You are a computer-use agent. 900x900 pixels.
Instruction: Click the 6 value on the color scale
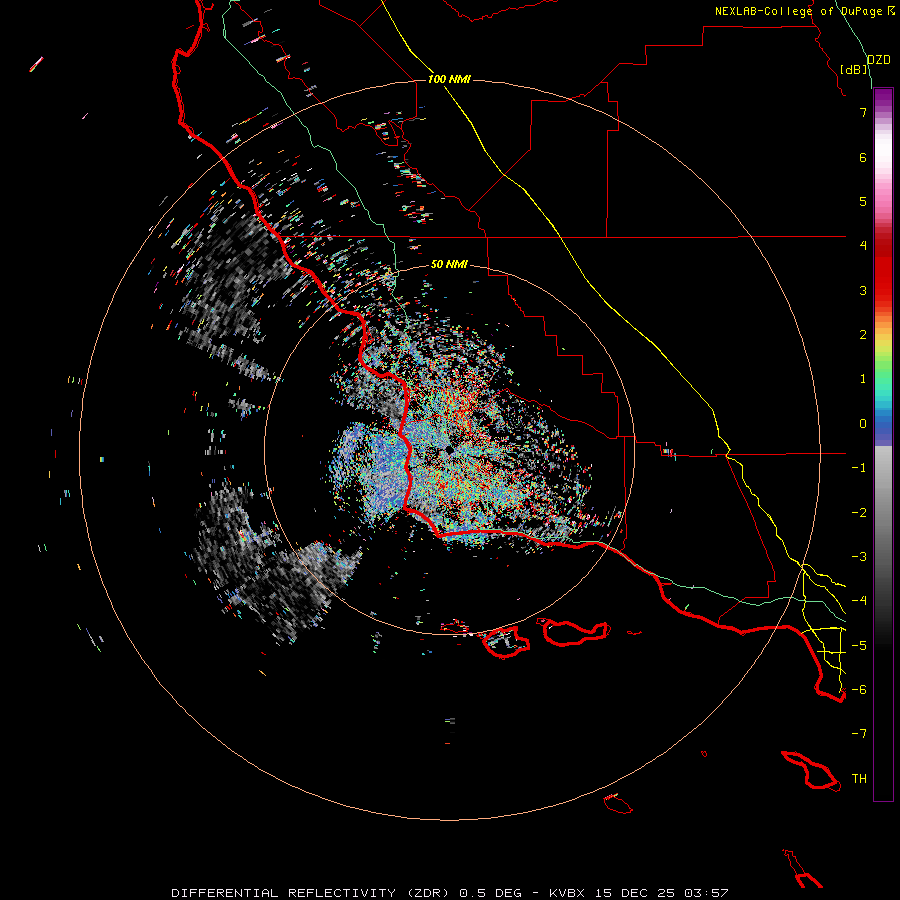click(863, 157)
